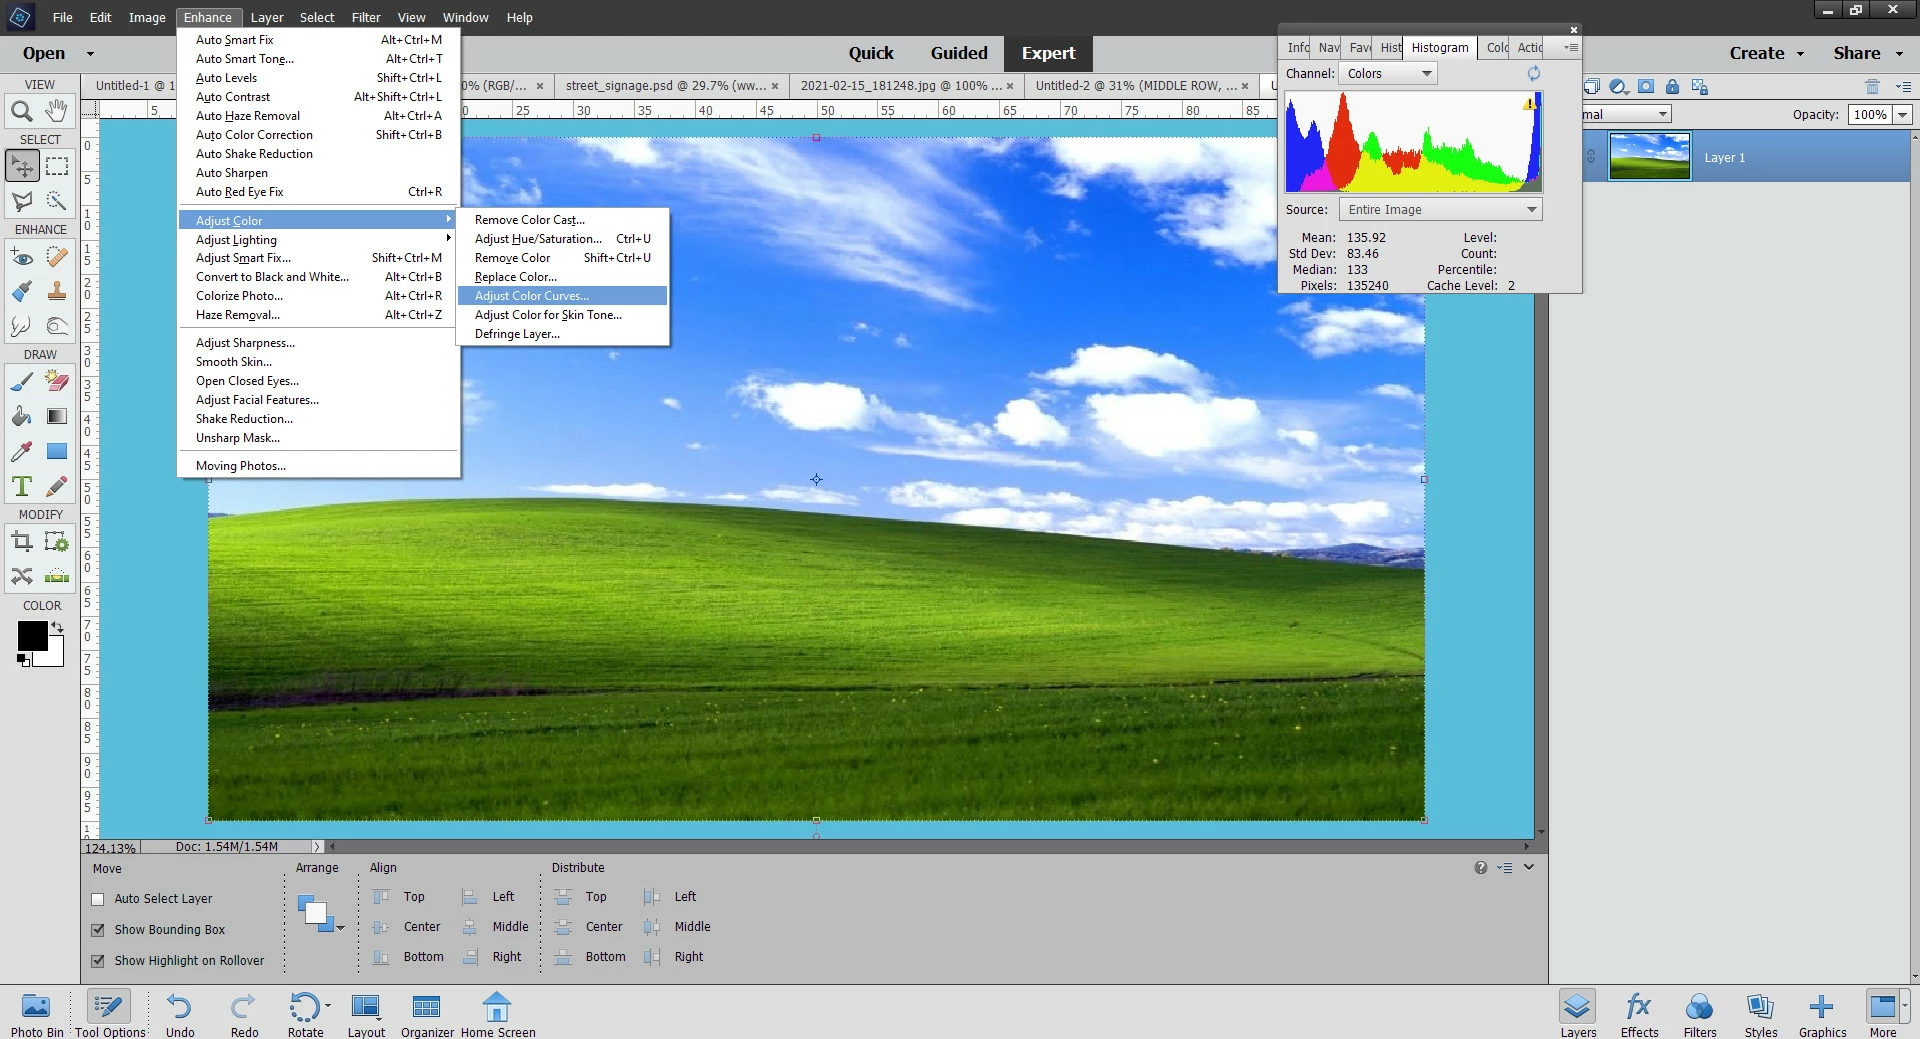Select the Smudge finger tool

point(21,326)
